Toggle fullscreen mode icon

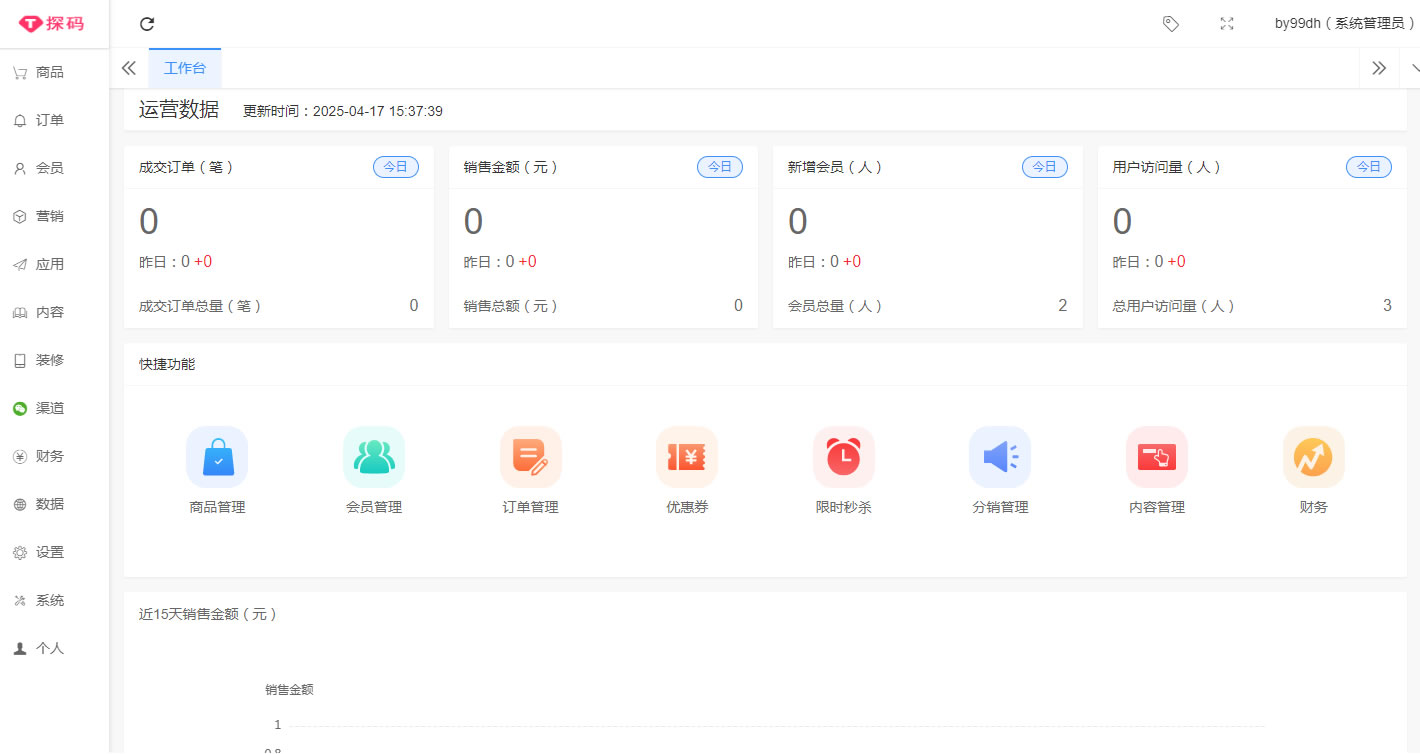1227,24
